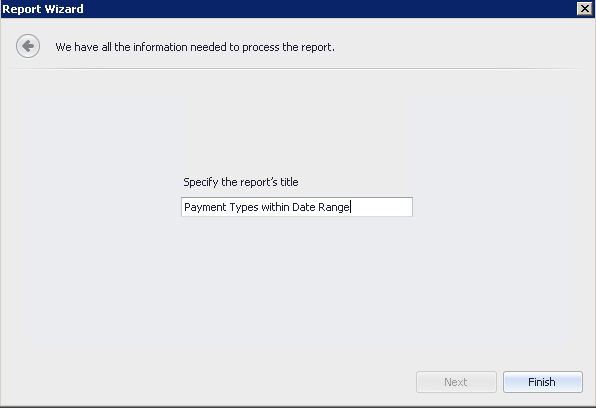Click the empty area after the title text in the field
Viewport: 596px width, 409px height.
381,207
